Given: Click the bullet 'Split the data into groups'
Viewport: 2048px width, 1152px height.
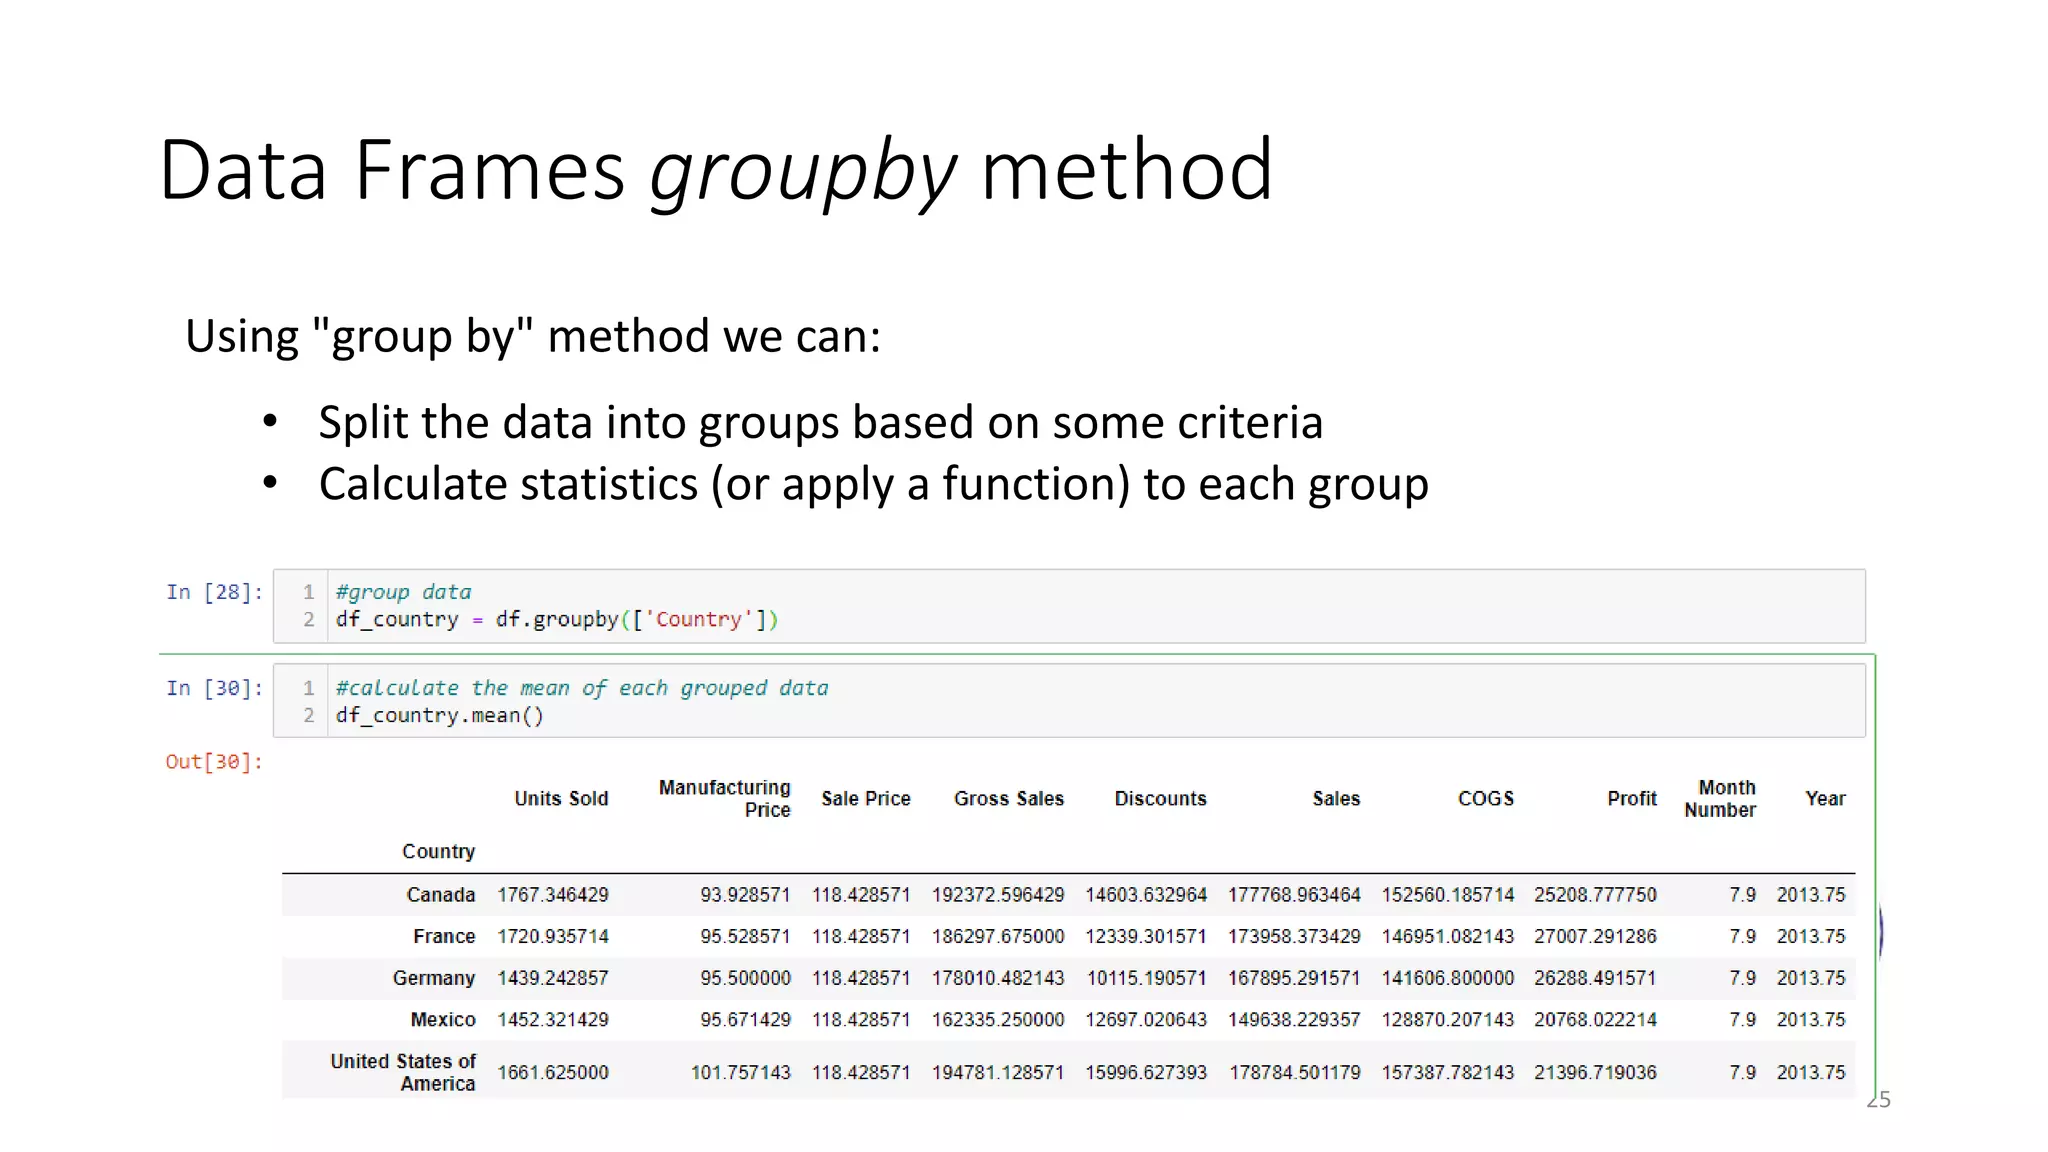Looking at the screenshot, I should click(820, 423).
